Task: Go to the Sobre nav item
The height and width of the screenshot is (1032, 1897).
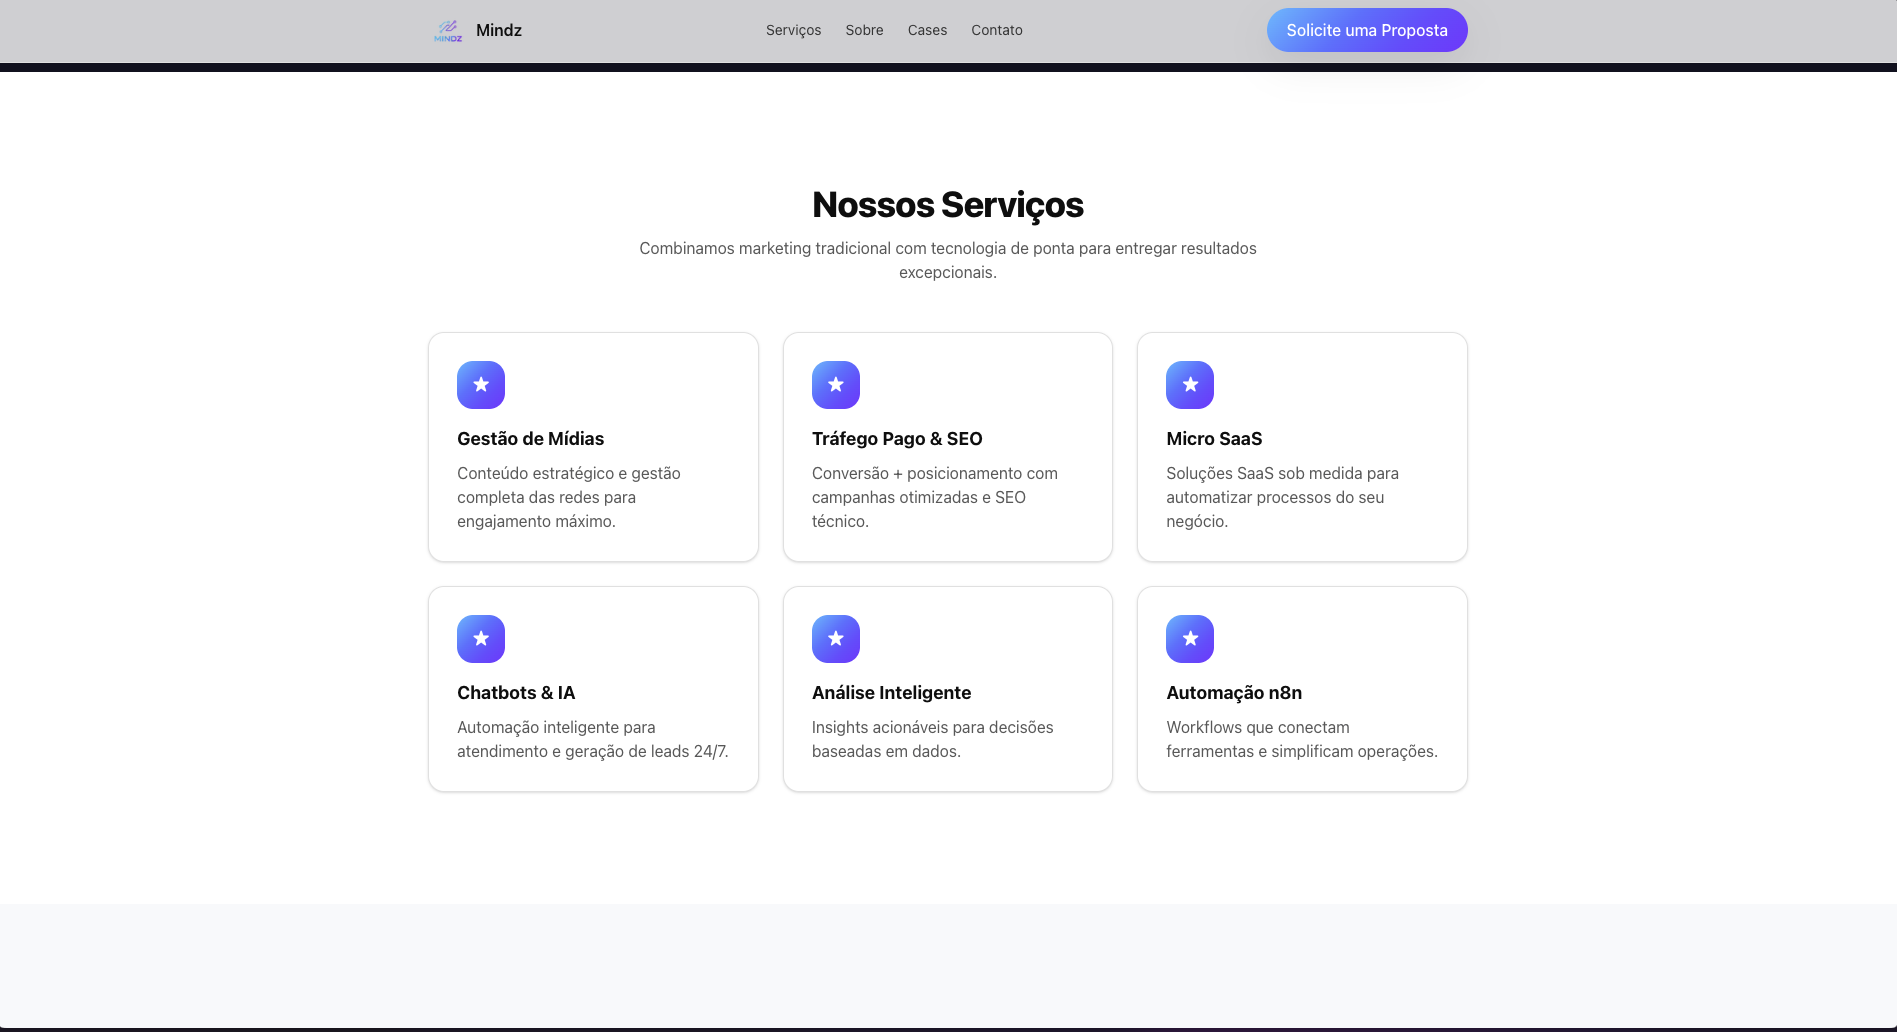Action: coord(864,30)
